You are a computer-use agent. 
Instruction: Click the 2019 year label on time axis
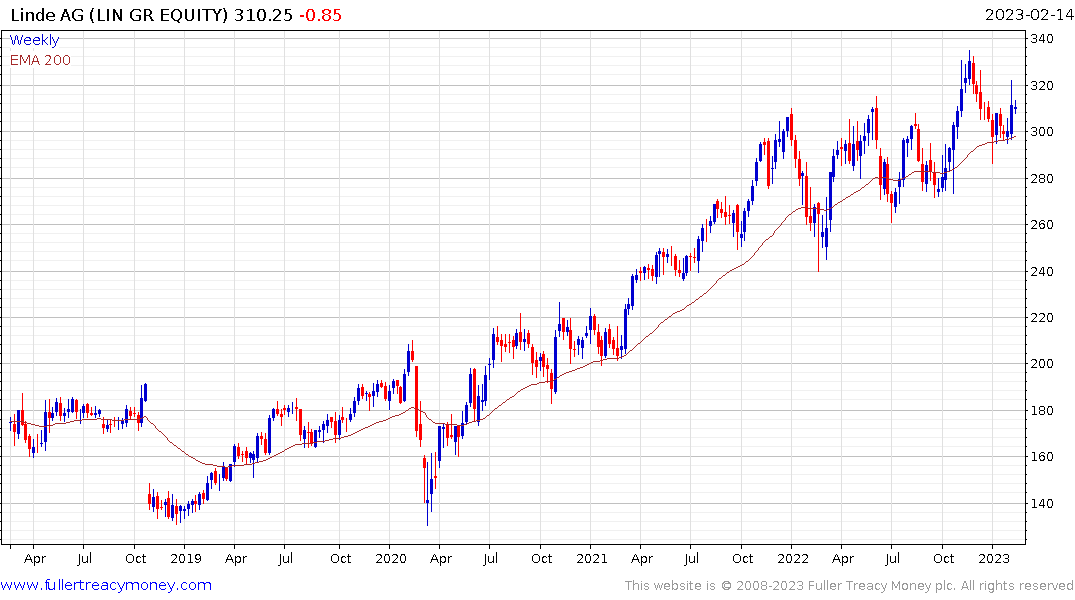point(186,558)
